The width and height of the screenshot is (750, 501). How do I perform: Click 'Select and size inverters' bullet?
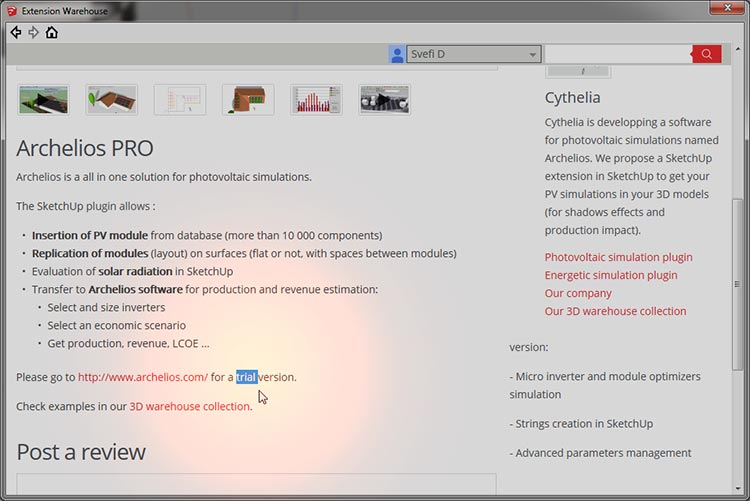(x=106, y=307)
